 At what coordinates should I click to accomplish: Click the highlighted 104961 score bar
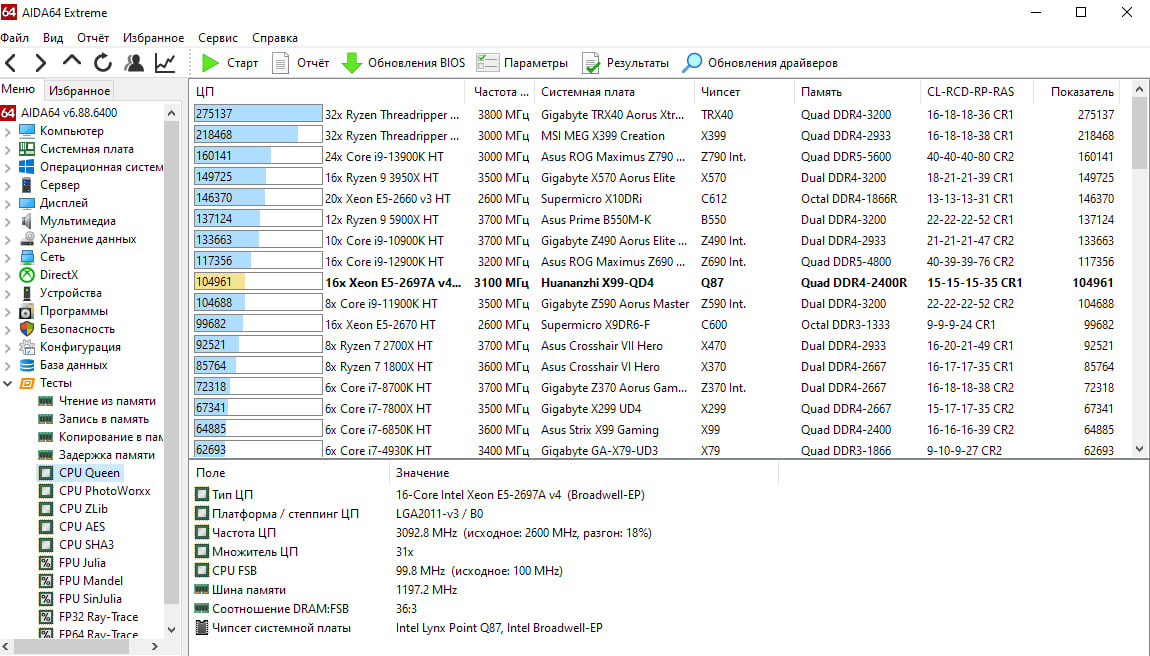coord(257,283)
